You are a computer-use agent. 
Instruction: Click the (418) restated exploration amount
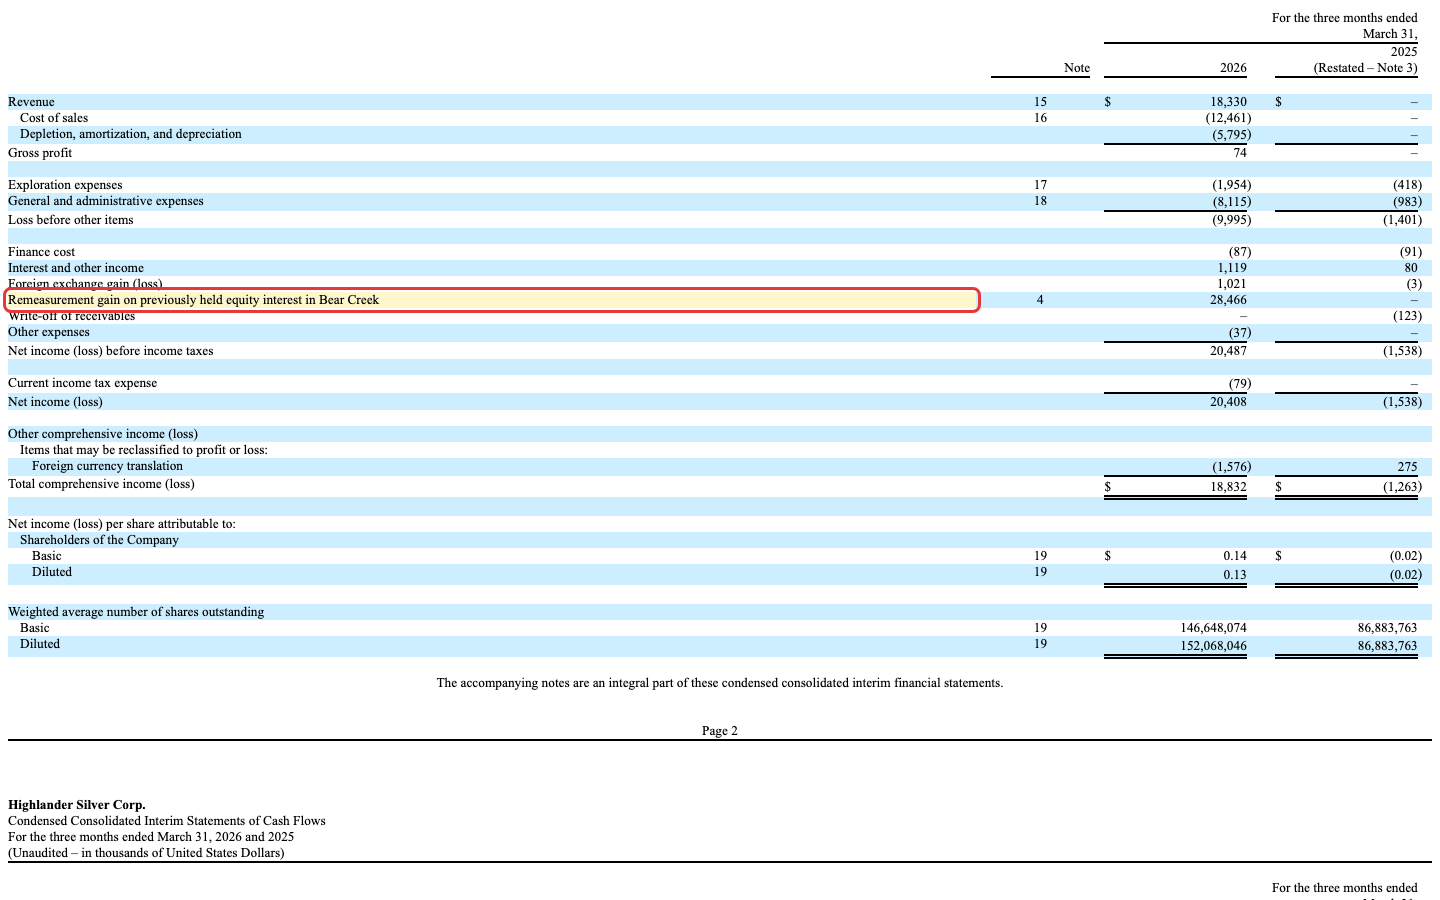(1407, 185)
